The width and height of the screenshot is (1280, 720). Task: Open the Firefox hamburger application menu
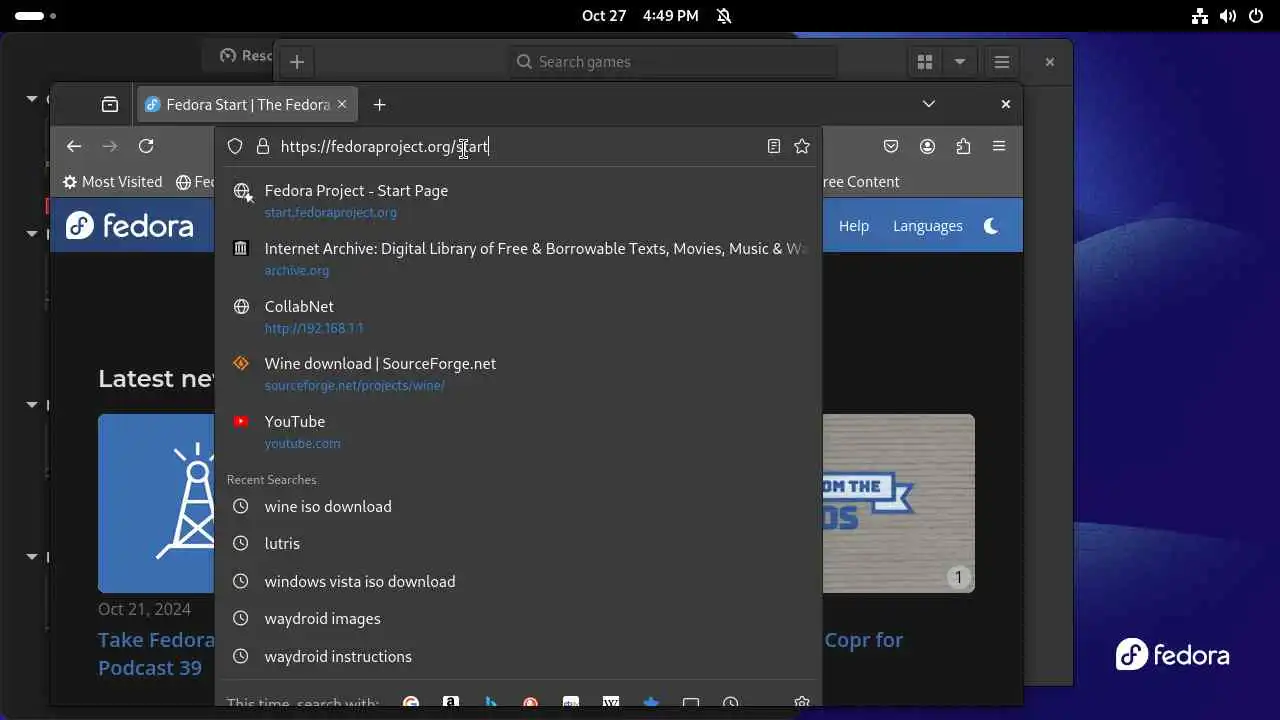(999, 146)
